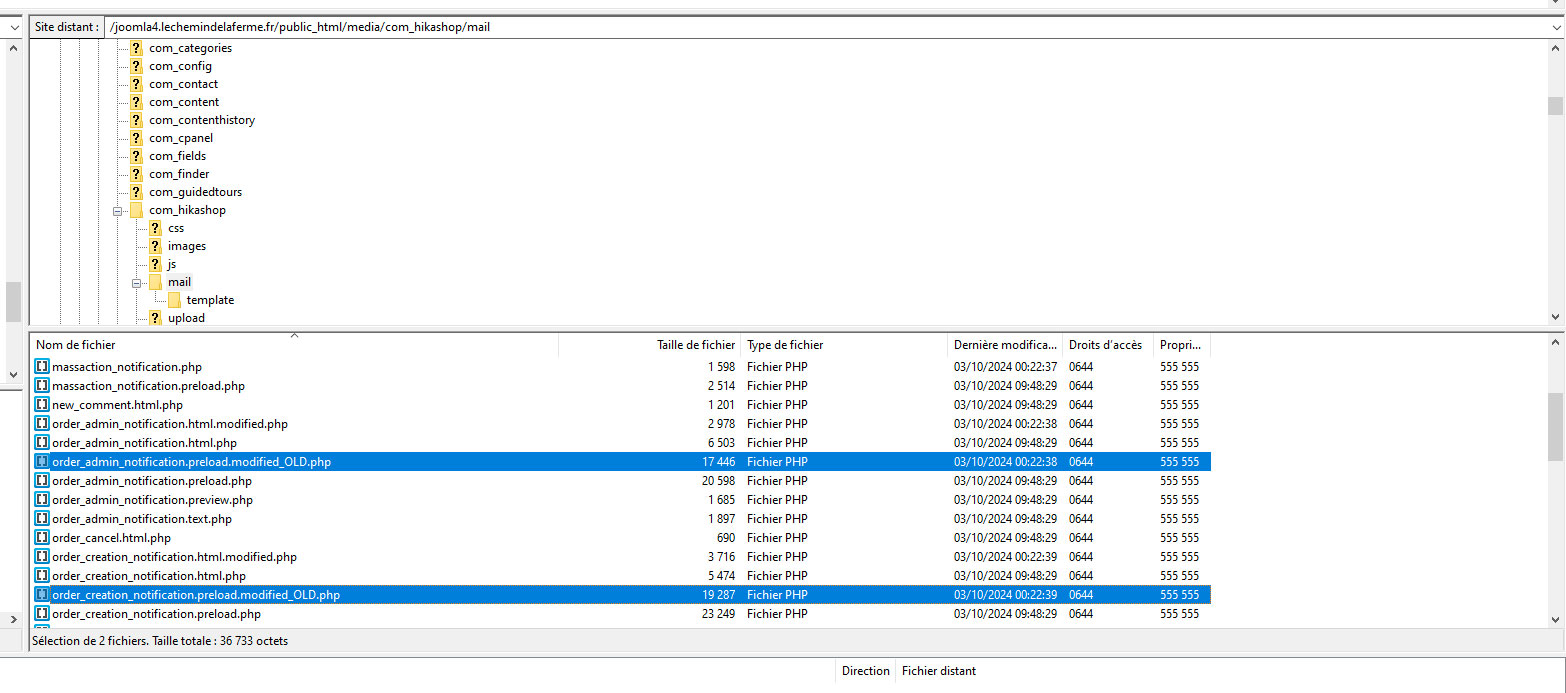Click the file list vertical scrollbar thumb

point(1555,427)
